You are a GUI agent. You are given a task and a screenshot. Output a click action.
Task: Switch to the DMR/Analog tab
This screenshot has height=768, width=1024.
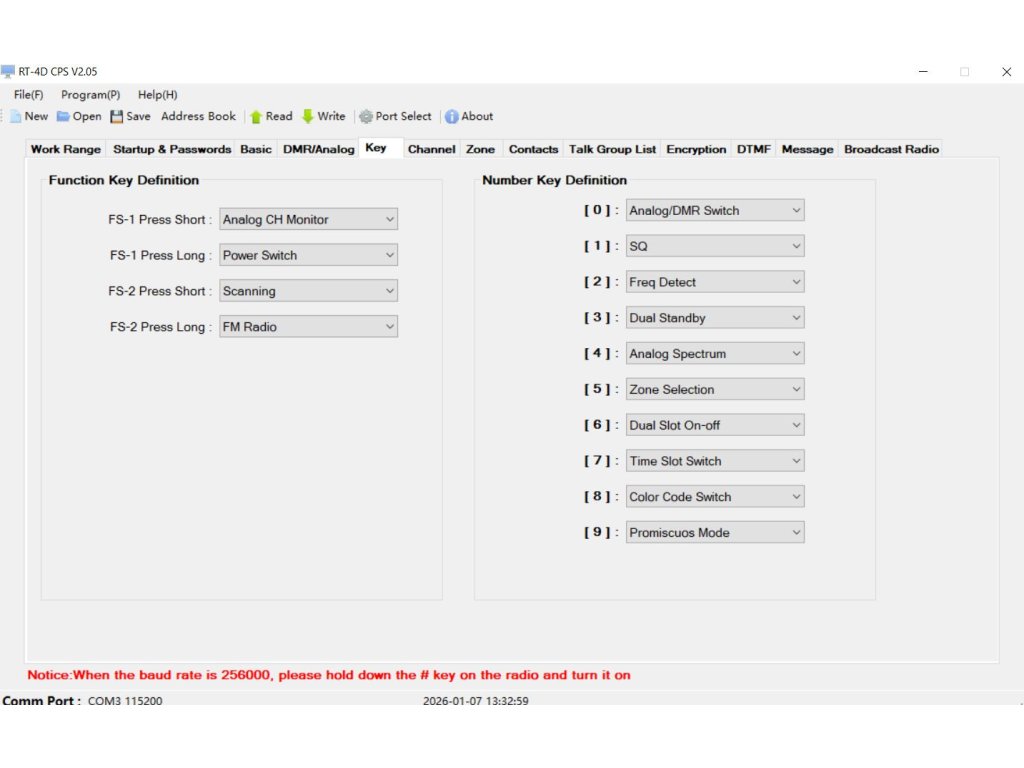pyautogui.click(x=318, y=149)
